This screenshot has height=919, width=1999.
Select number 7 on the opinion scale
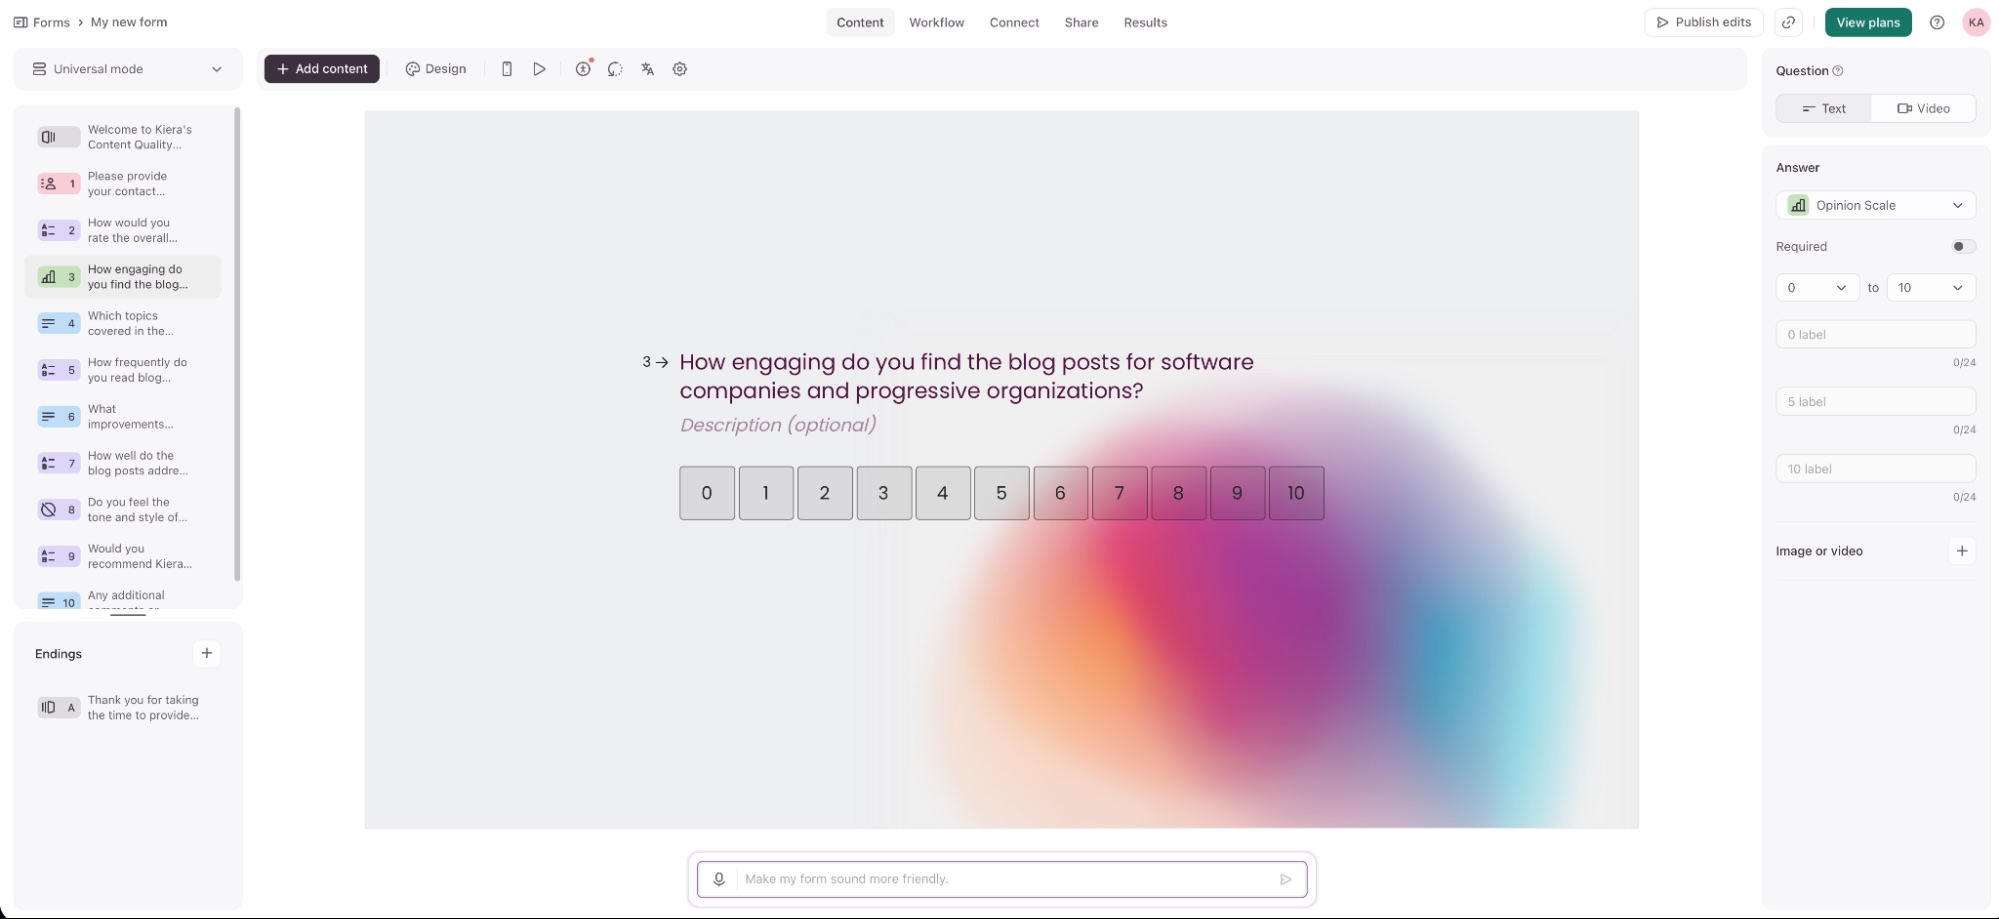pyautogui.click(x=1119, y=493)
